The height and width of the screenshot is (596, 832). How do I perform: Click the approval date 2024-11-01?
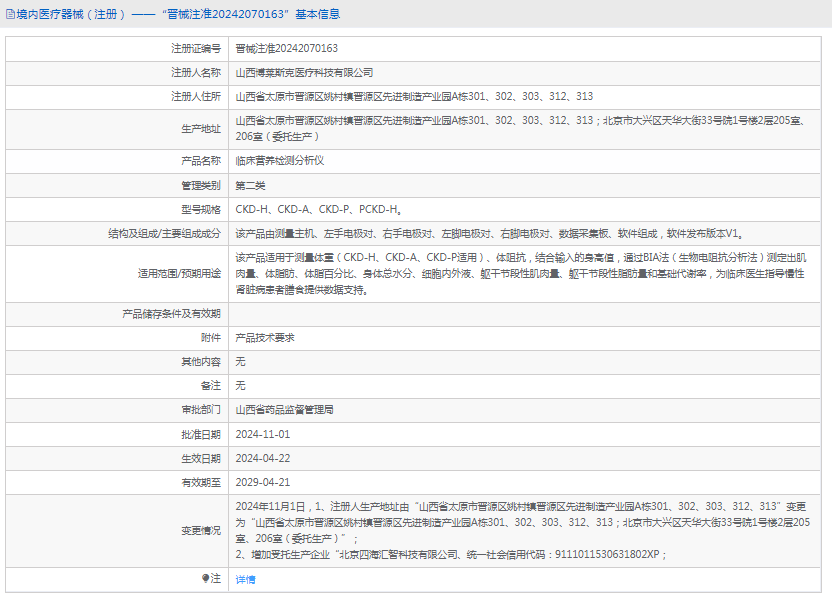click(x=262, y=434)
